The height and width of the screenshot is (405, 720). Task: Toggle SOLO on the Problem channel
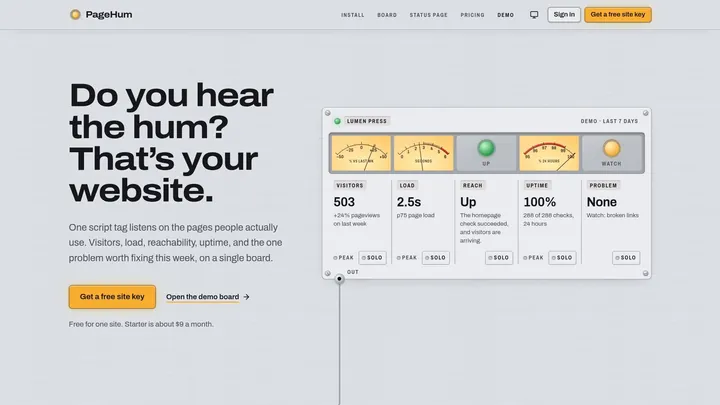626,258
